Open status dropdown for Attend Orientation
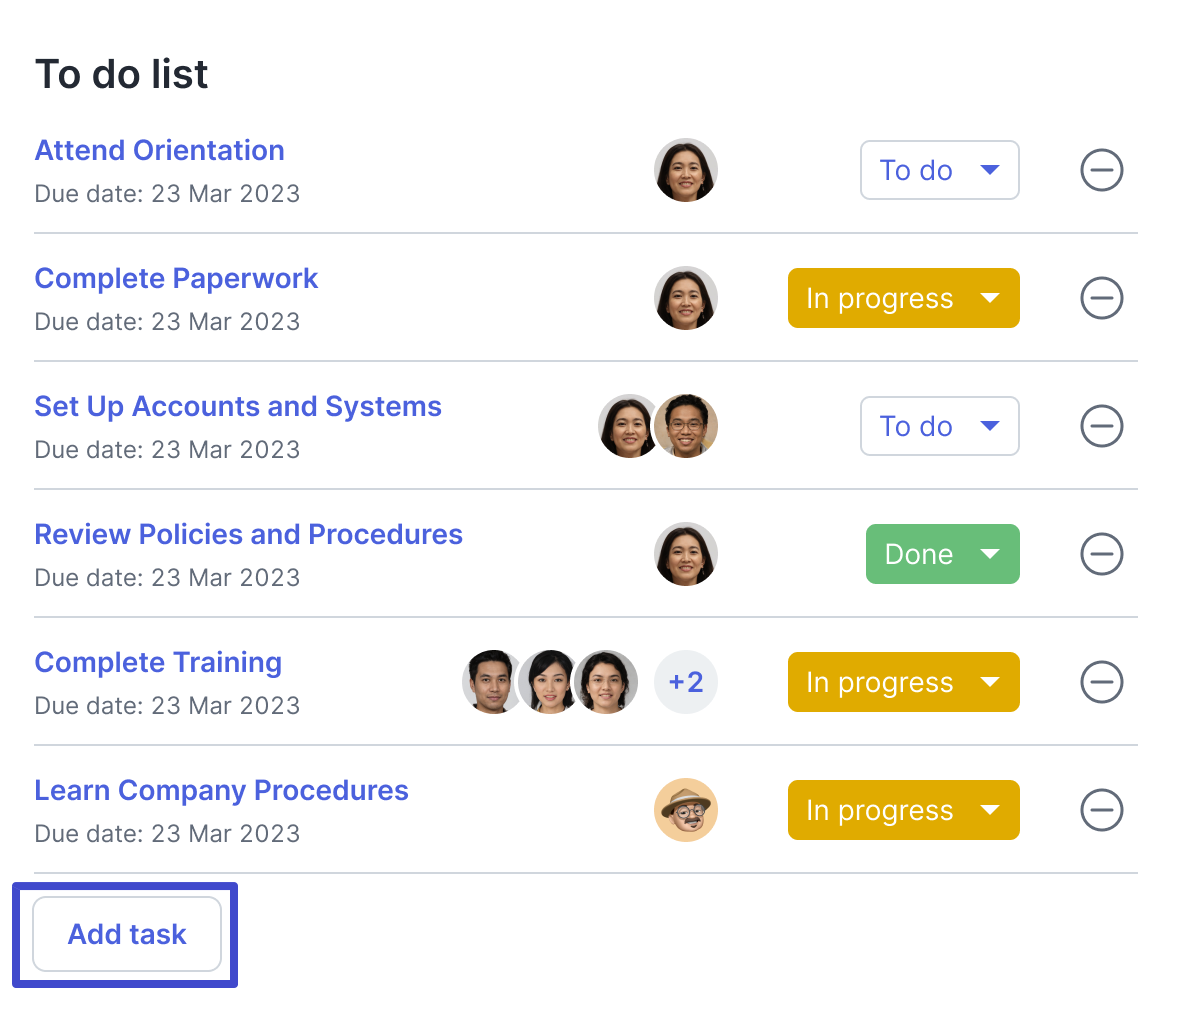The image size is (1186, 1036). click(x=939, y=170)
